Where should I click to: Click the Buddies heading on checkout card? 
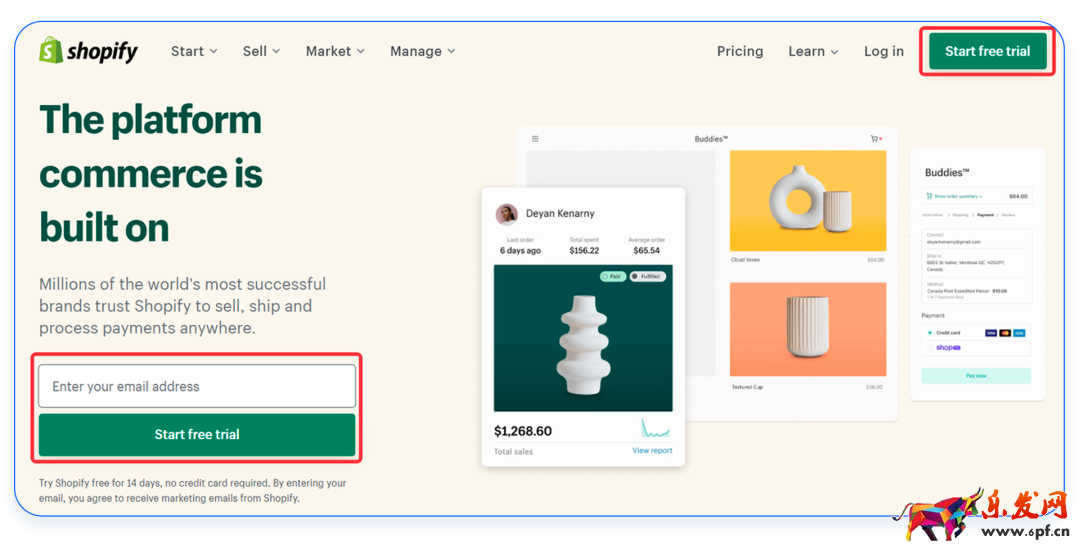(947, 172)
